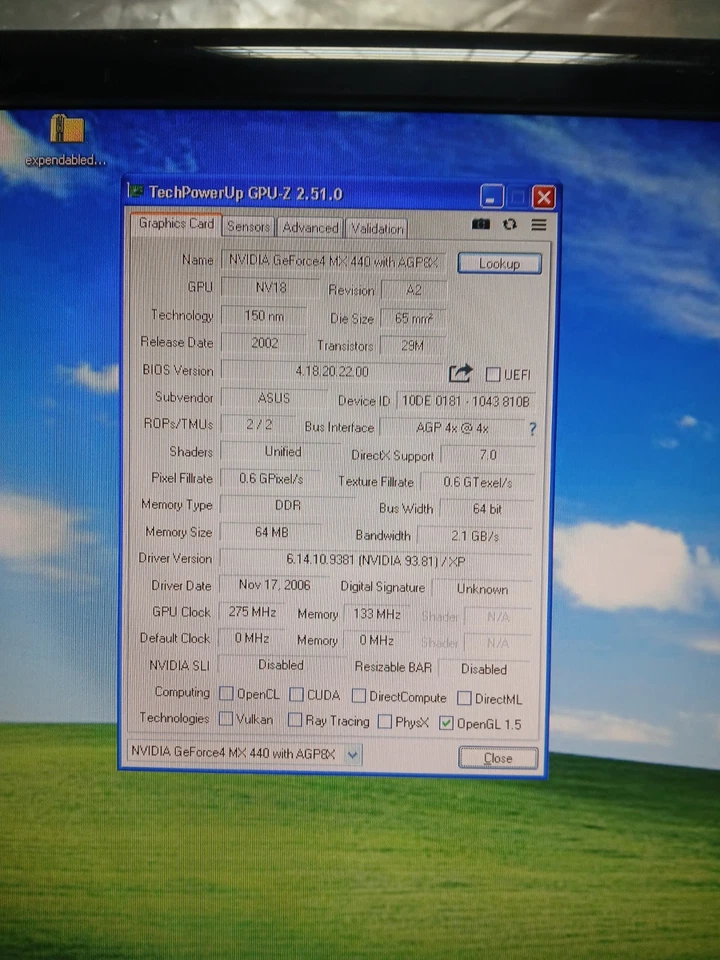Click the GPU field showing NV18
720x960 pixels.
(270, 287)
